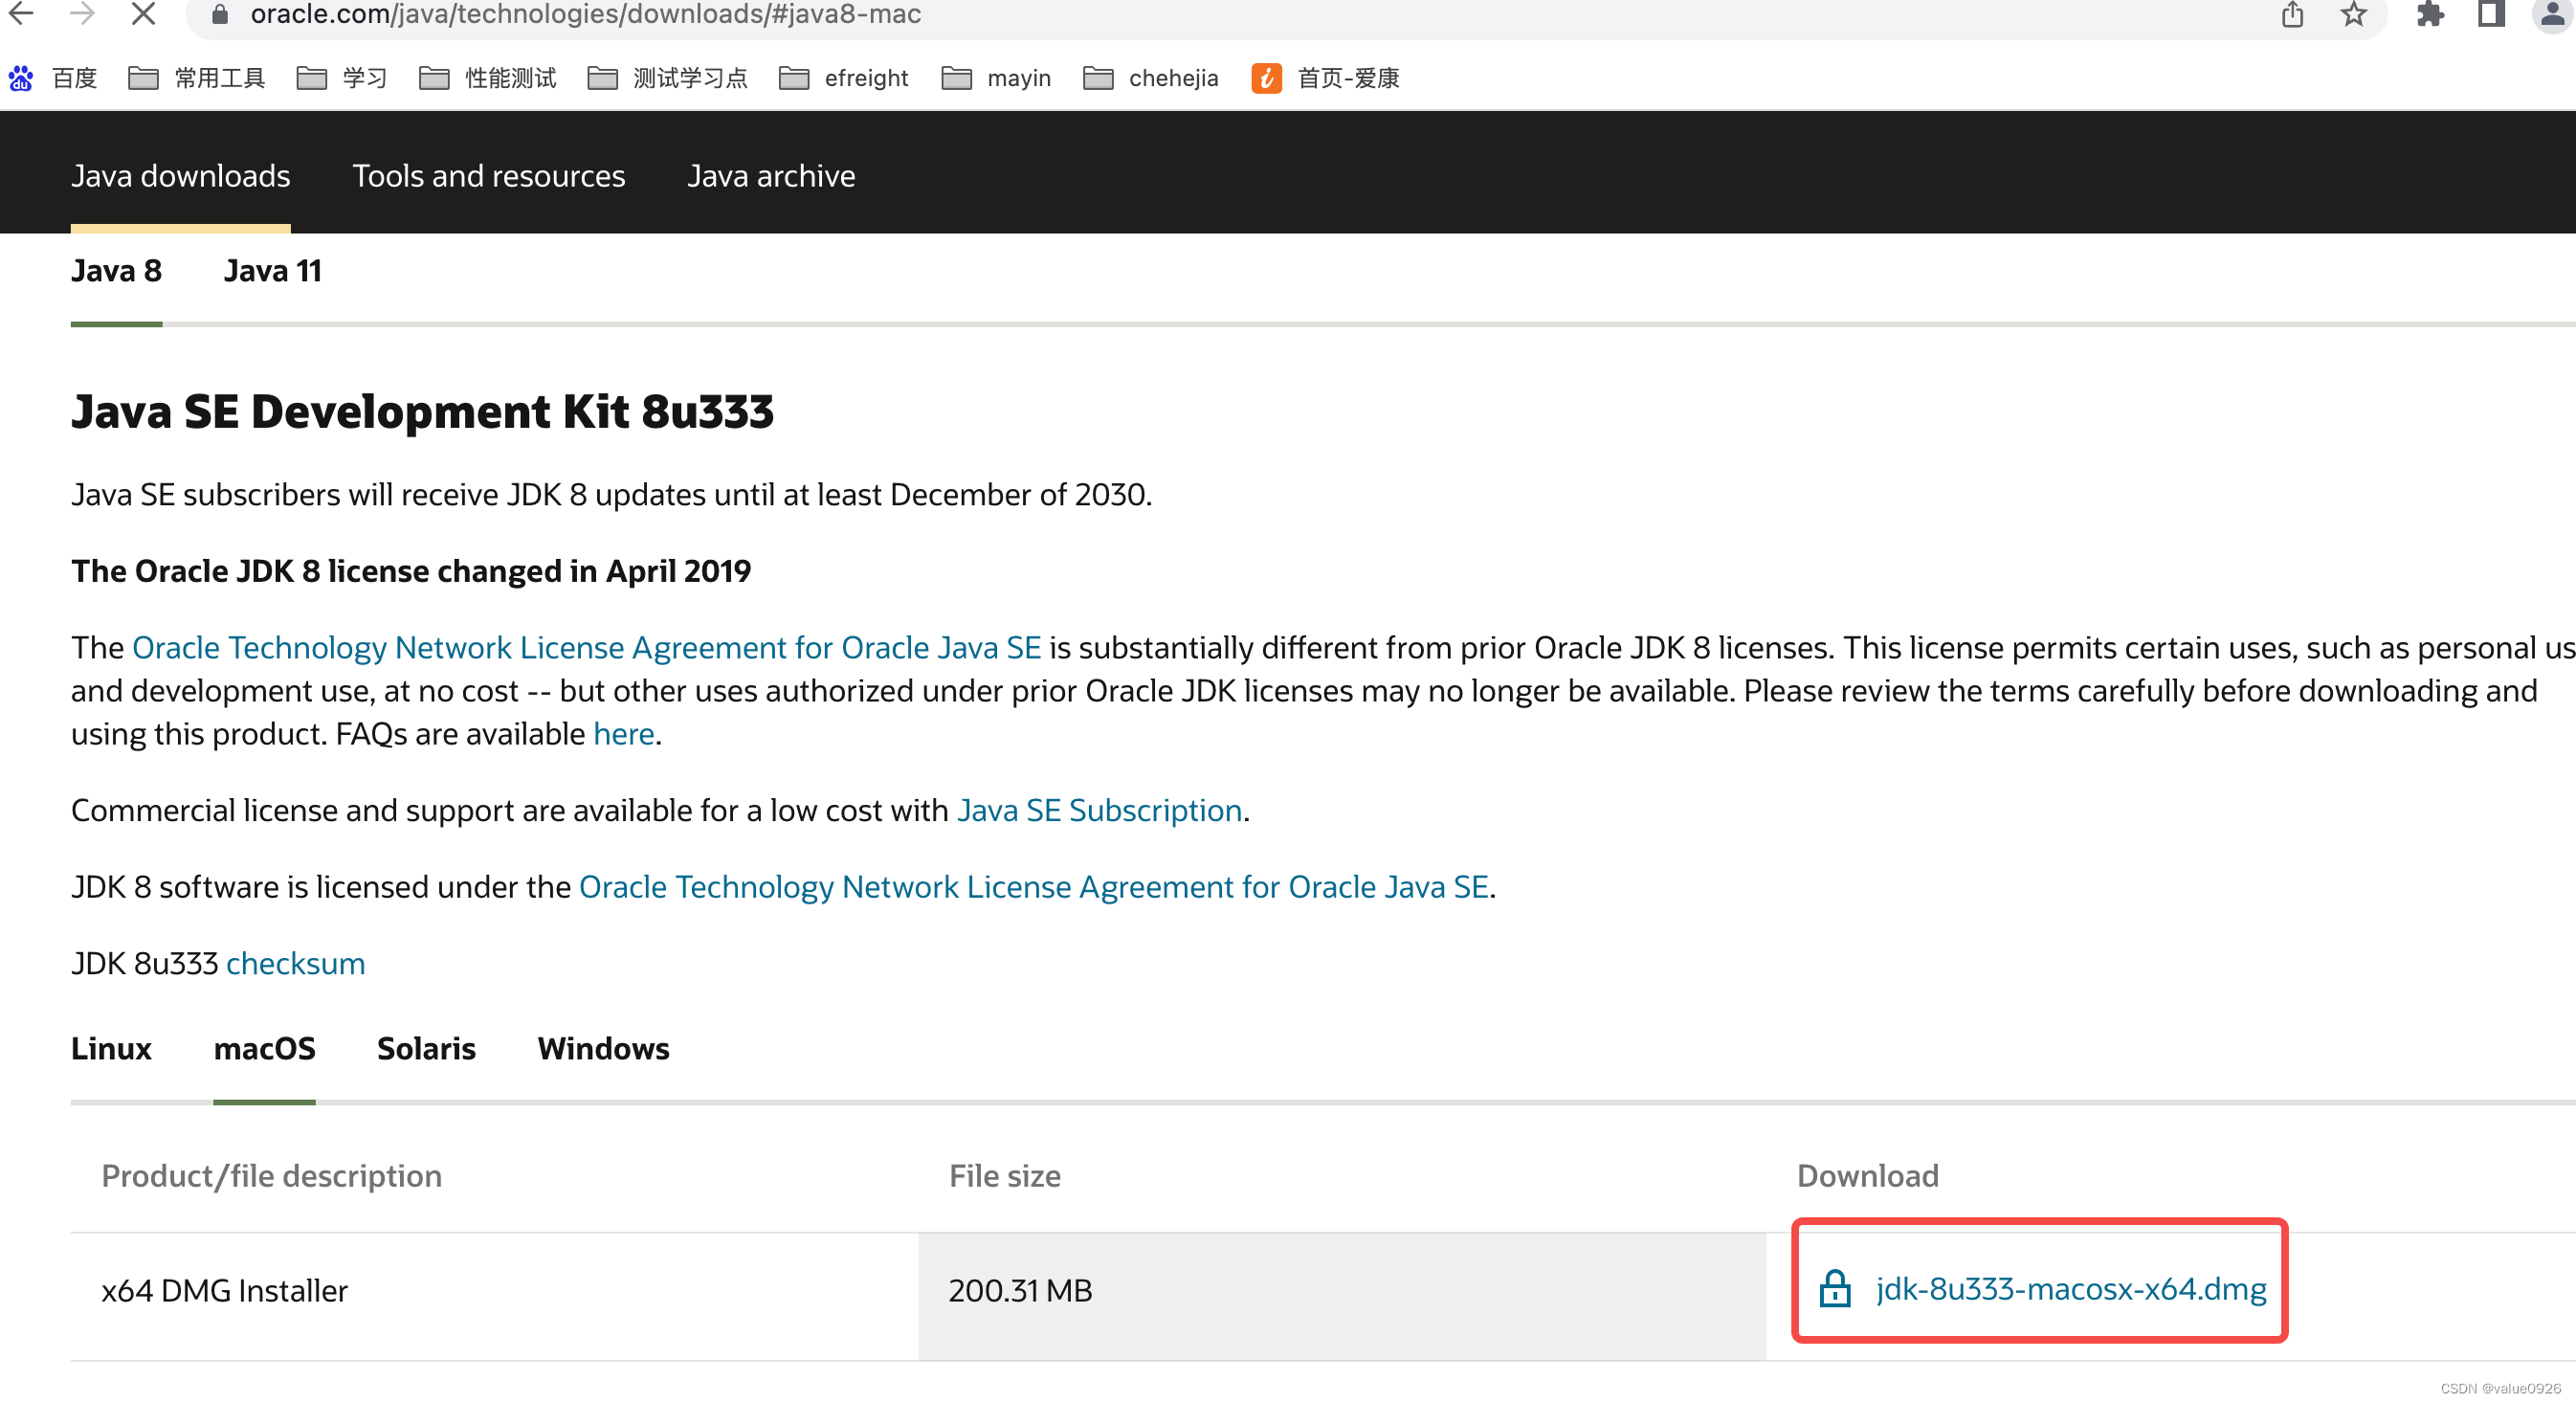Click the 'Product/file description' column header

click(x=272, y=1175)
